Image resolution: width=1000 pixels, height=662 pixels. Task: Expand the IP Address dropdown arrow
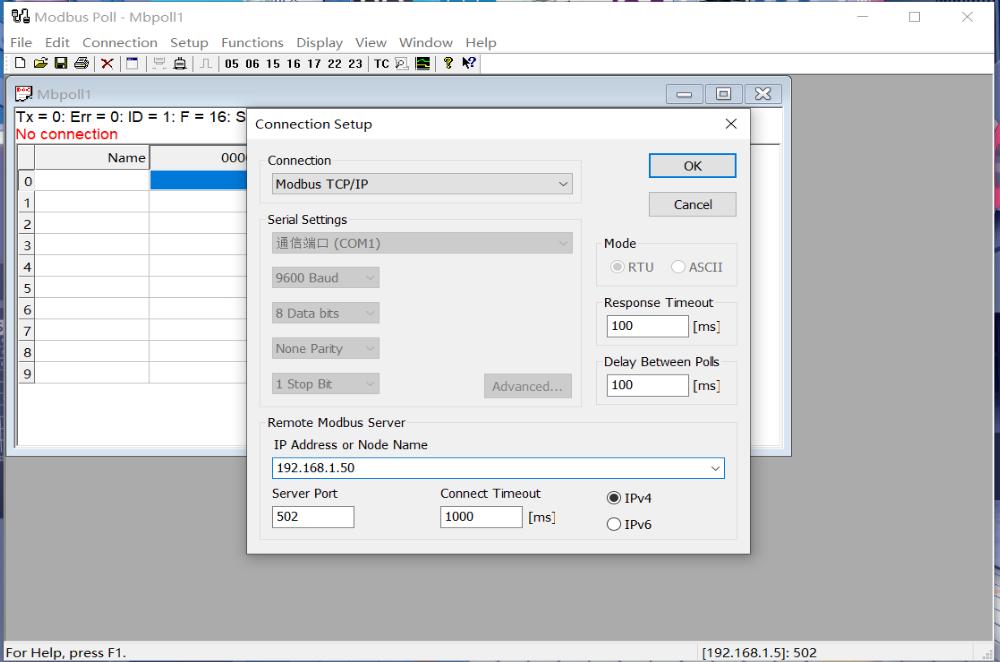(x=715, y=468)
